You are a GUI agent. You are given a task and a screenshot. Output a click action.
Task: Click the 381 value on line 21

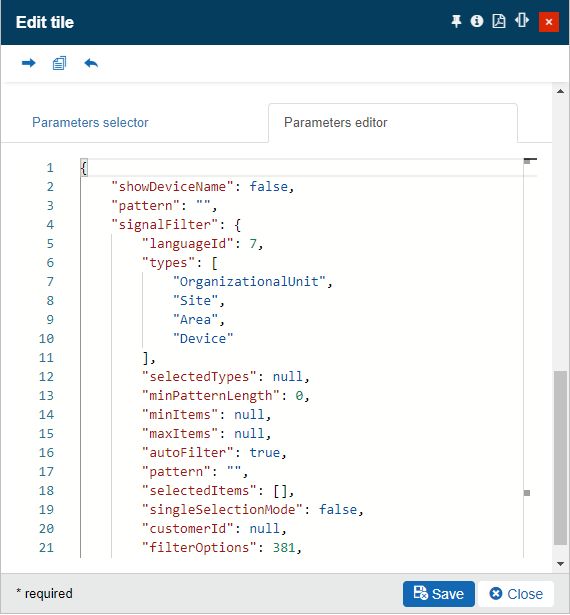pos(284,548)
